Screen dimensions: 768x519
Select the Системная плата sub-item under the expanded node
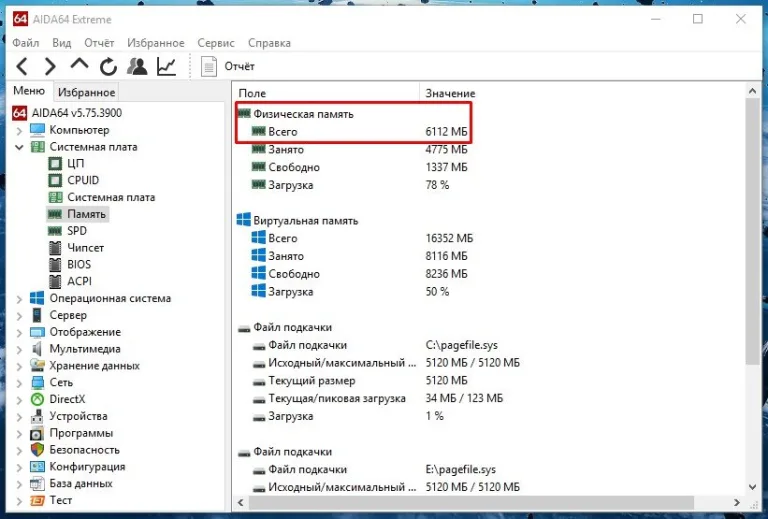click(x=111, y=197)
